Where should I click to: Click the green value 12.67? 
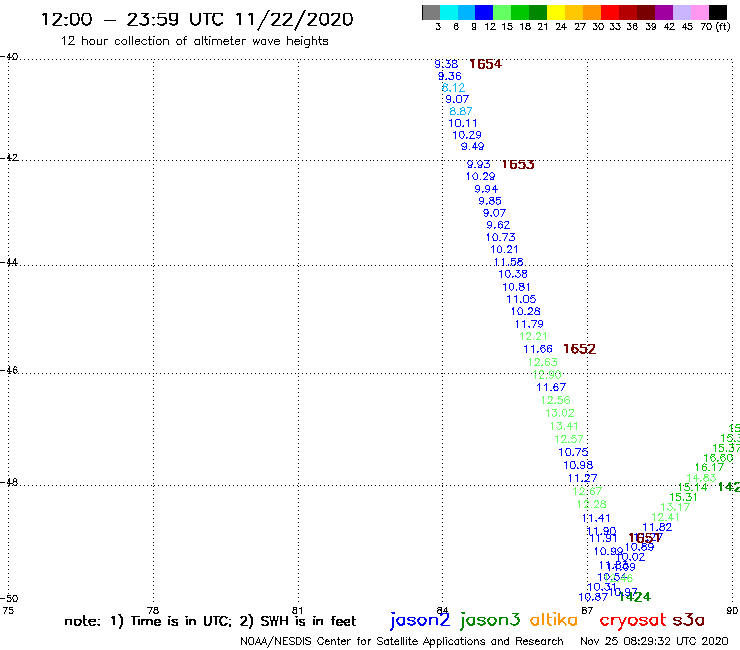(587, 492)
